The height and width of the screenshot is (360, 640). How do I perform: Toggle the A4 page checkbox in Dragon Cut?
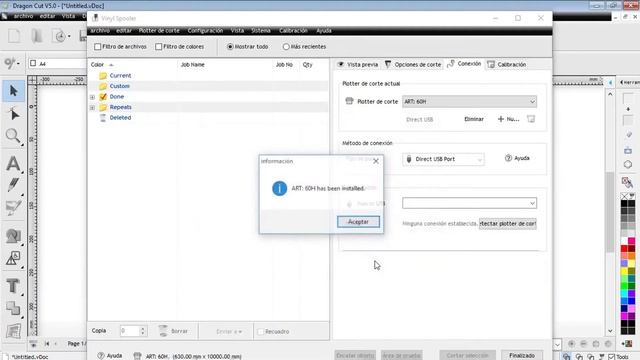(x=33, y=63)
